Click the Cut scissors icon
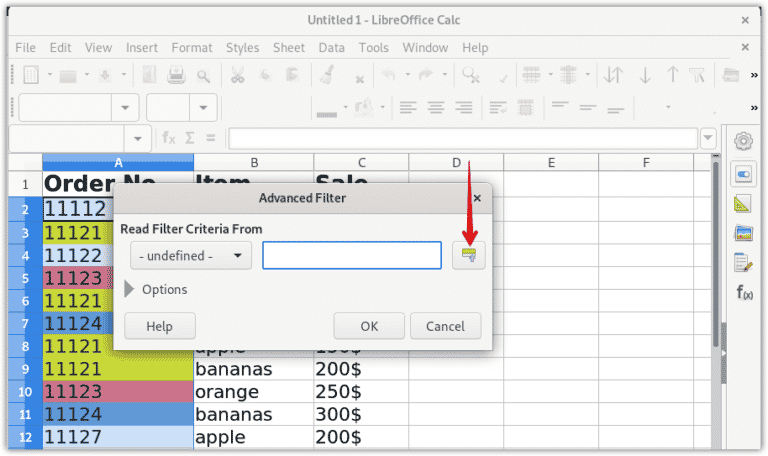This screenshot has width=768, height=456. point(237,76)
